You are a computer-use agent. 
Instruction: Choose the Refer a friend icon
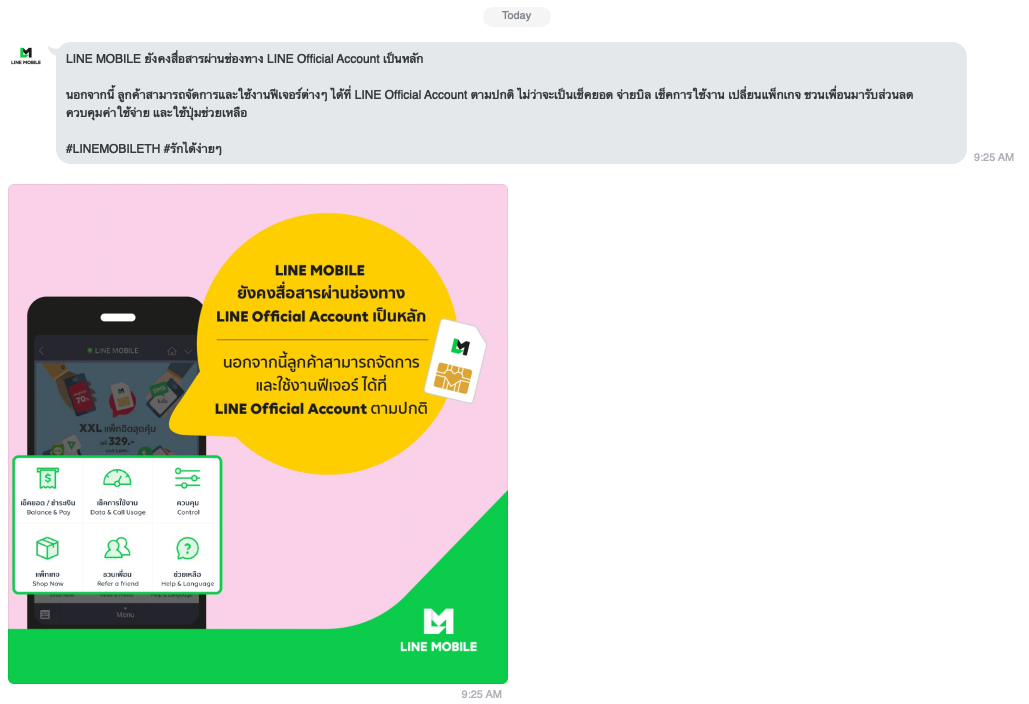(117, 549)
